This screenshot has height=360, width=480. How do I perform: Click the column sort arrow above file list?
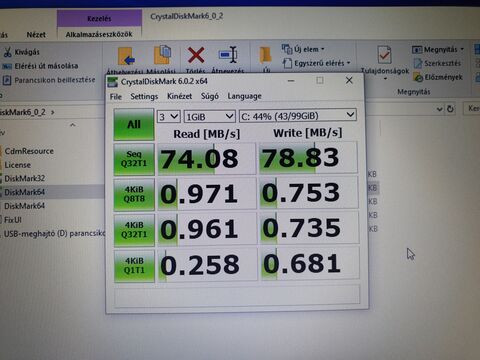coord(73,125)
